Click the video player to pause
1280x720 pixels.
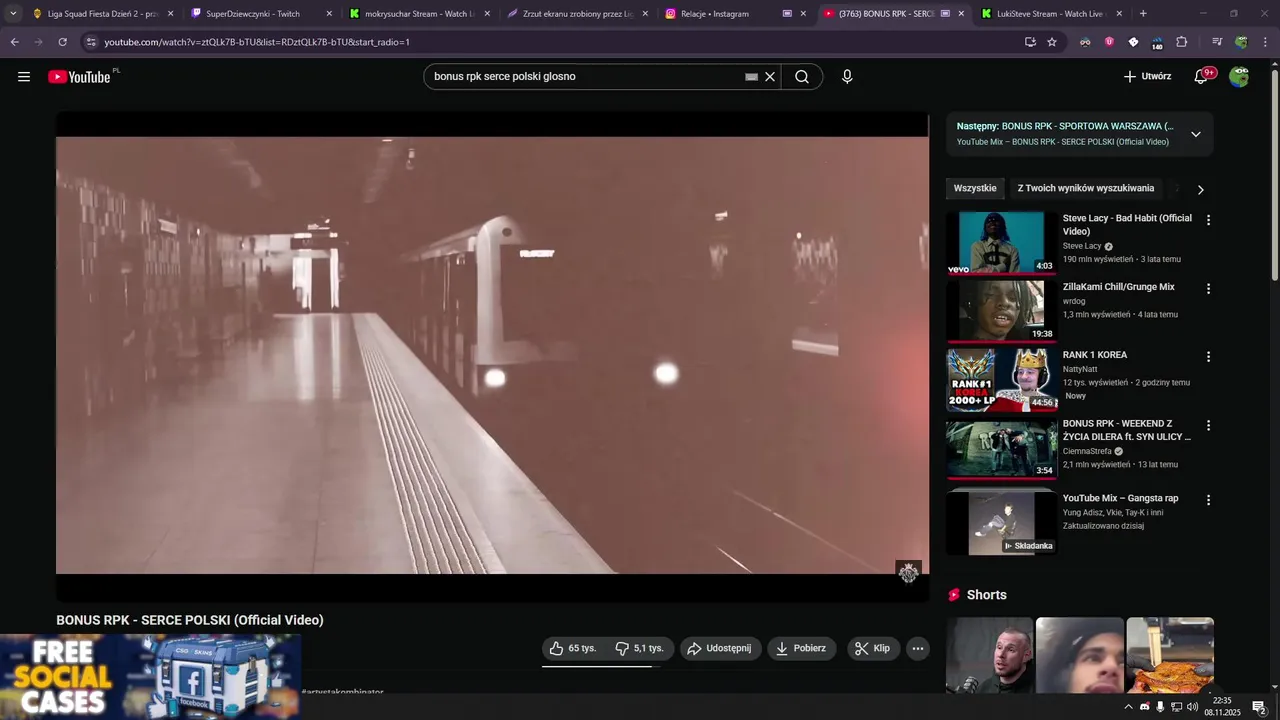(492, 355)
